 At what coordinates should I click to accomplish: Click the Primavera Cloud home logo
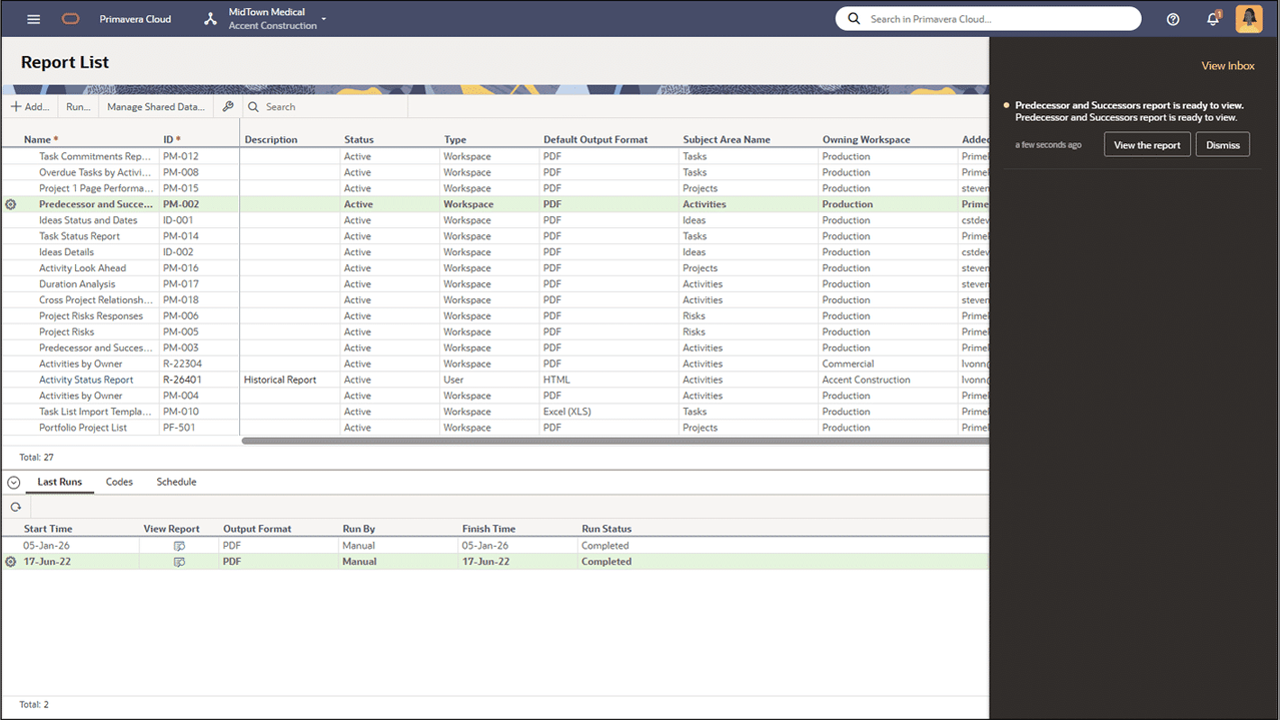(70, 17)
